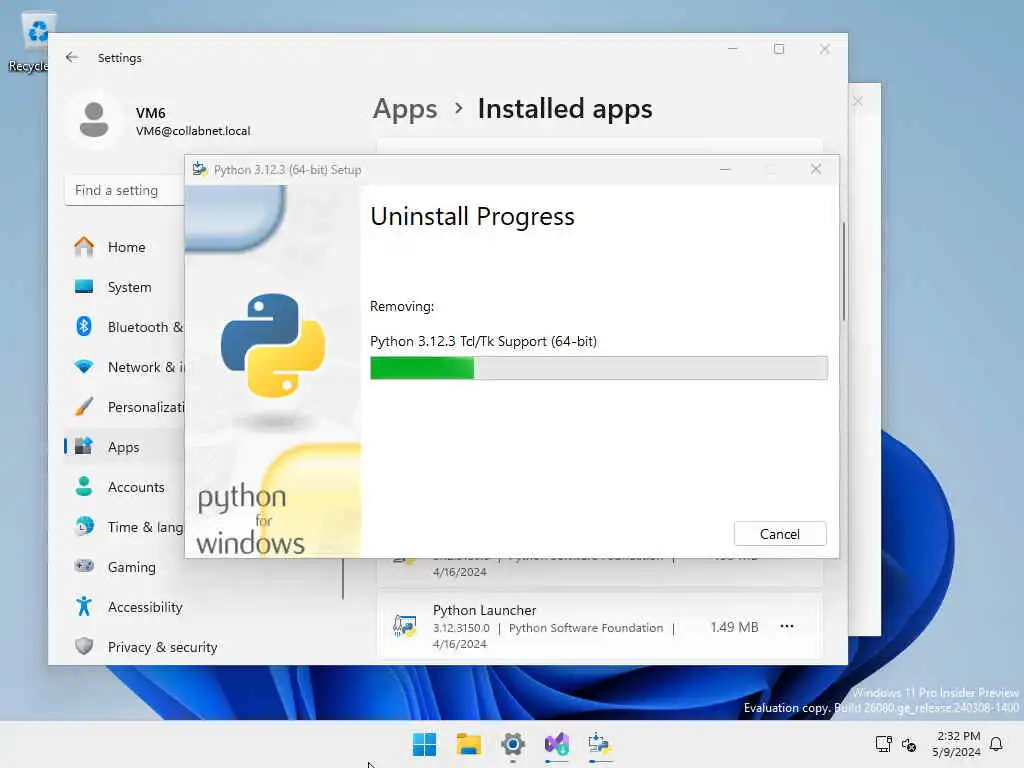Open the Windows Start menu
The height and width of the screenshot is (768, 1024).
tap(424, 744)
